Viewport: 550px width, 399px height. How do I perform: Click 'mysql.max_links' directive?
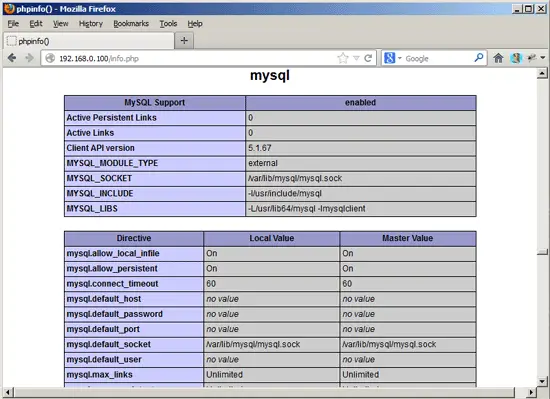(x=100, y=374)
